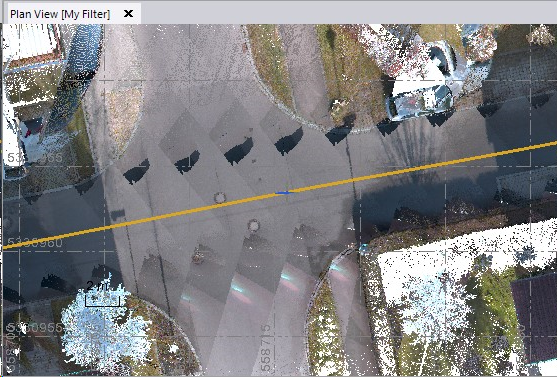Image resolution: width=557 pixels, height=377 pixels.
Task: Click the 5336955 grid label at lower left
Action: (x=35, y=327)
